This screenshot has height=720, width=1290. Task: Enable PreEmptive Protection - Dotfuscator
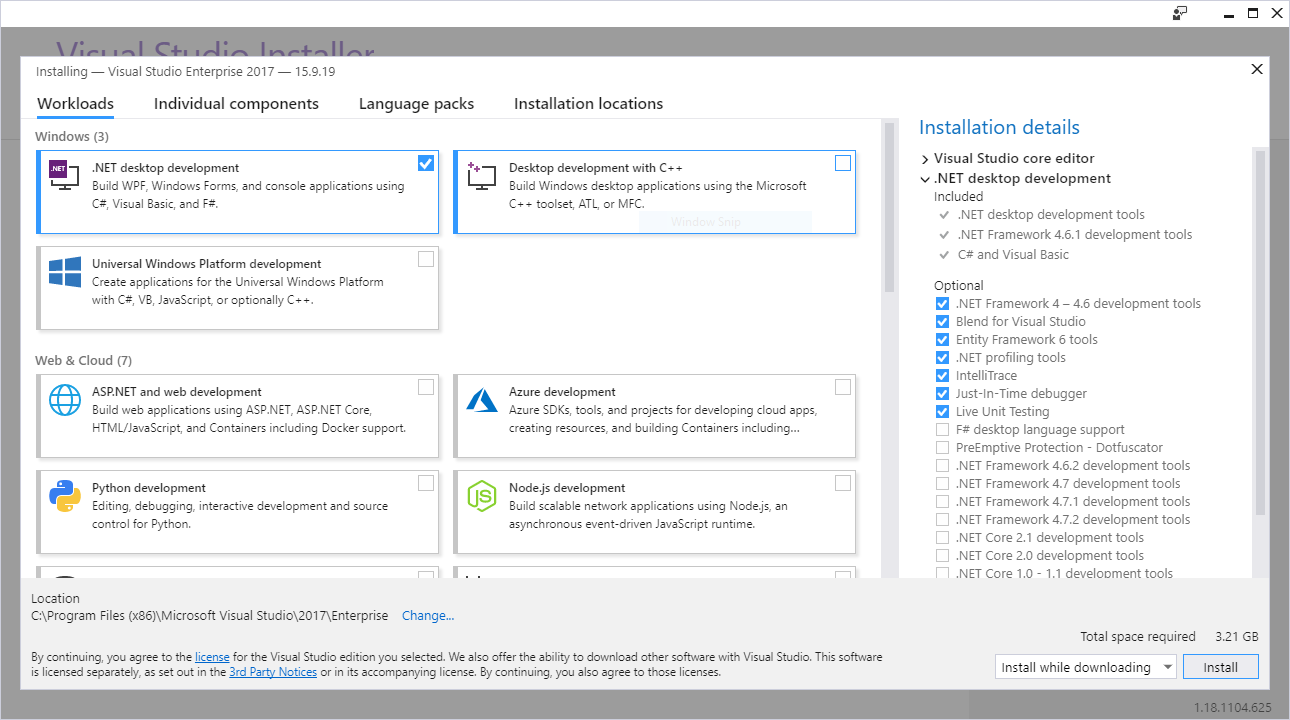pyautogui.click(x=942, y=448)
